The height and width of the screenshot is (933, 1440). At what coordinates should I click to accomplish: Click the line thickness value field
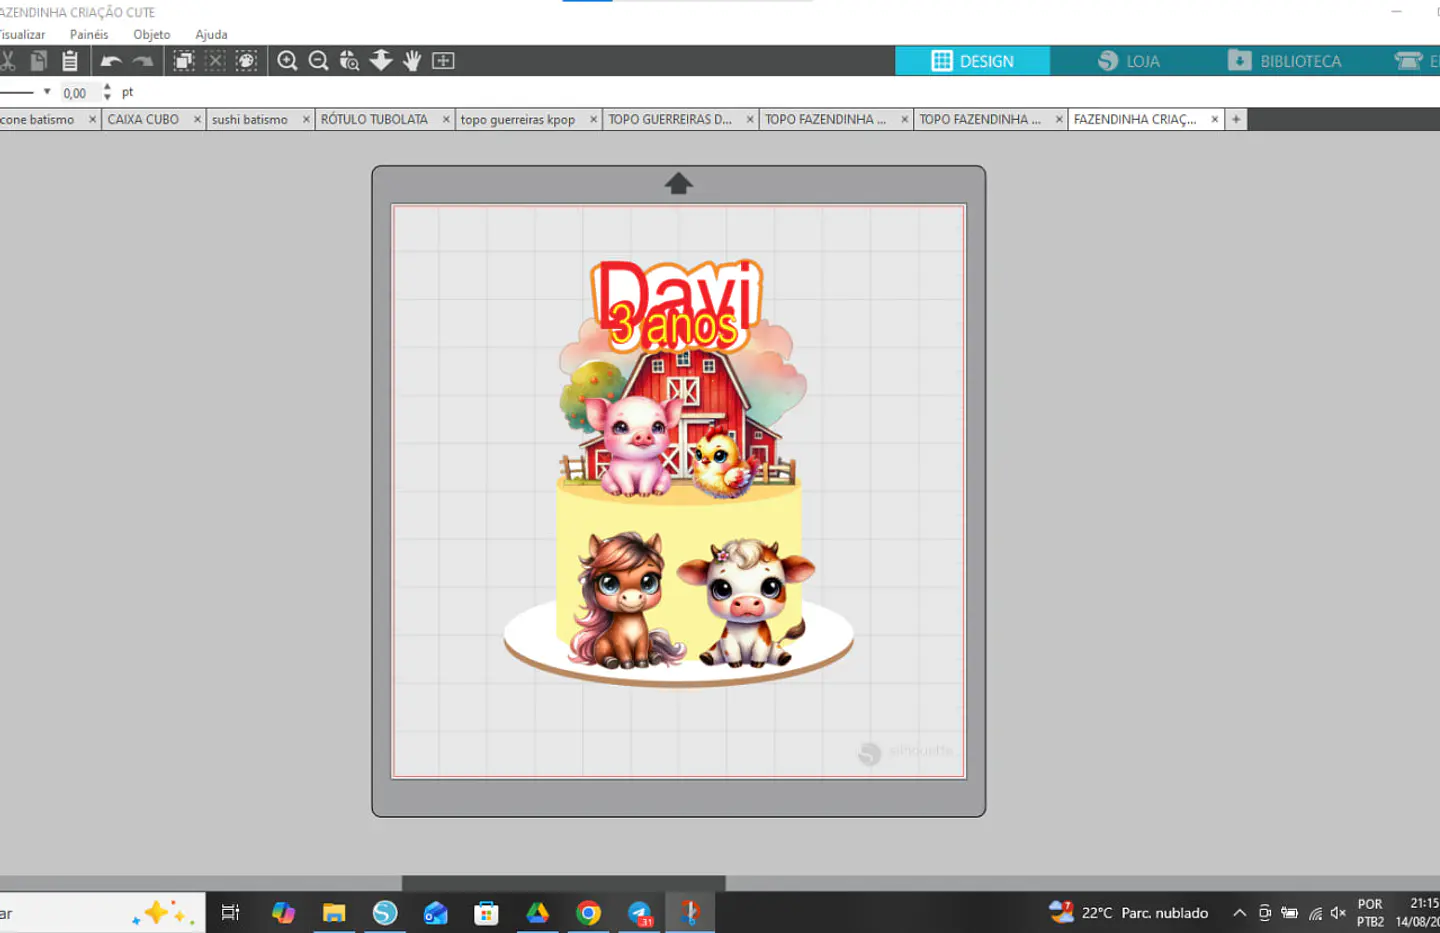point(78,93)
